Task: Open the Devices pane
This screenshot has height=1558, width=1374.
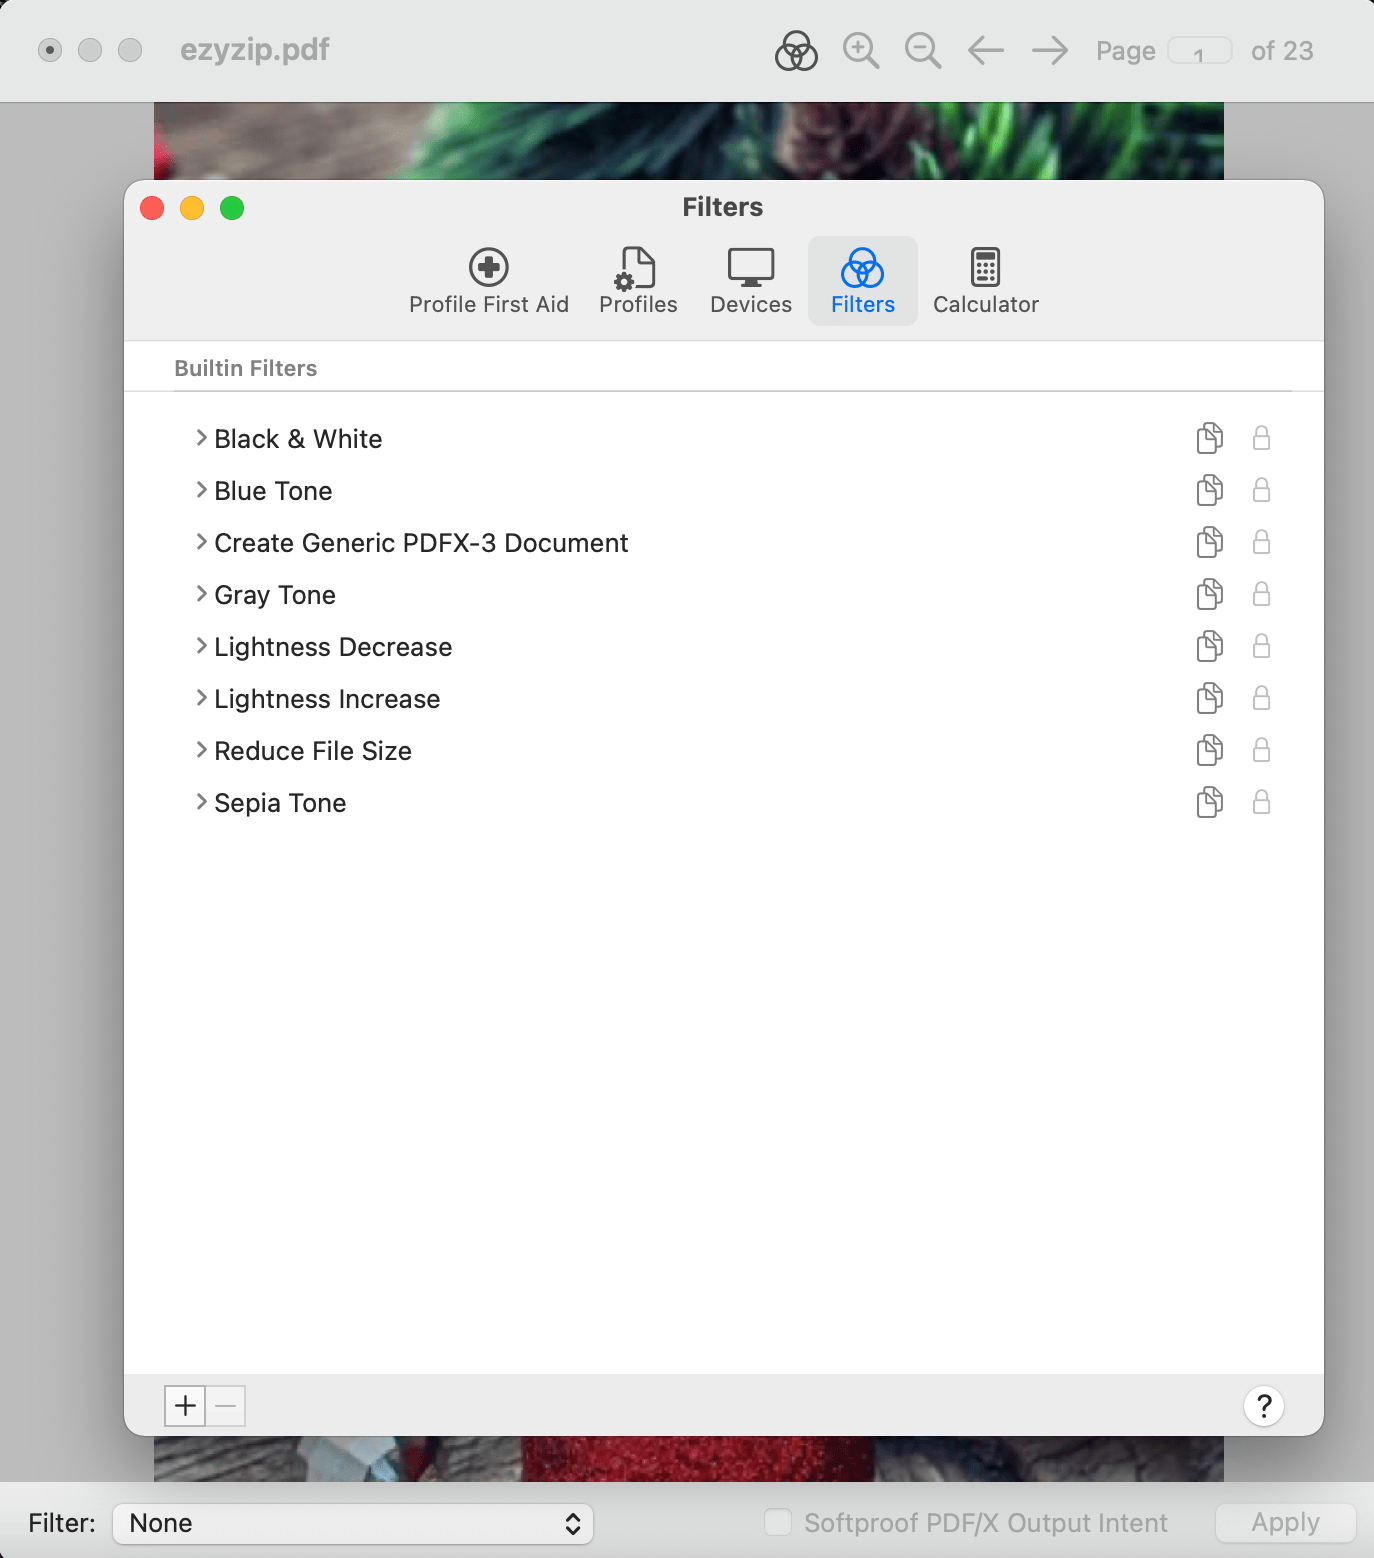Action: pos(750,280)
